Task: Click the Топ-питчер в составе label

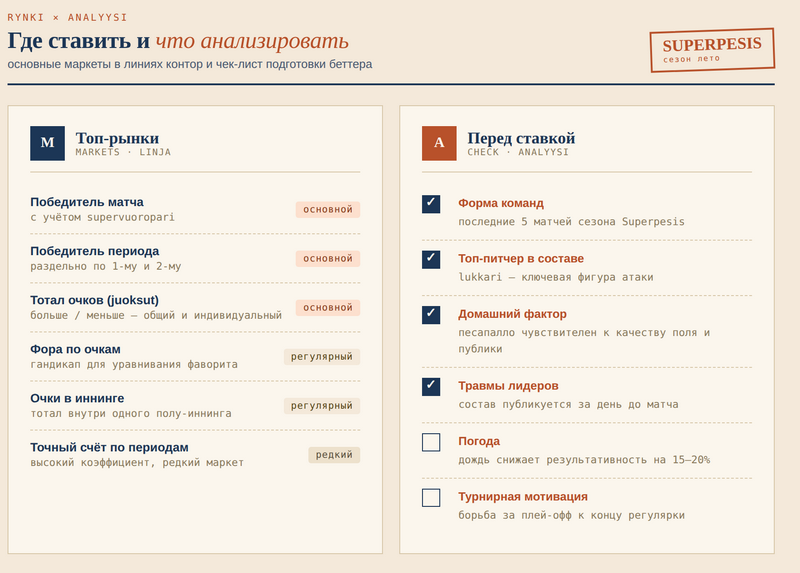Action: (521, 259)
